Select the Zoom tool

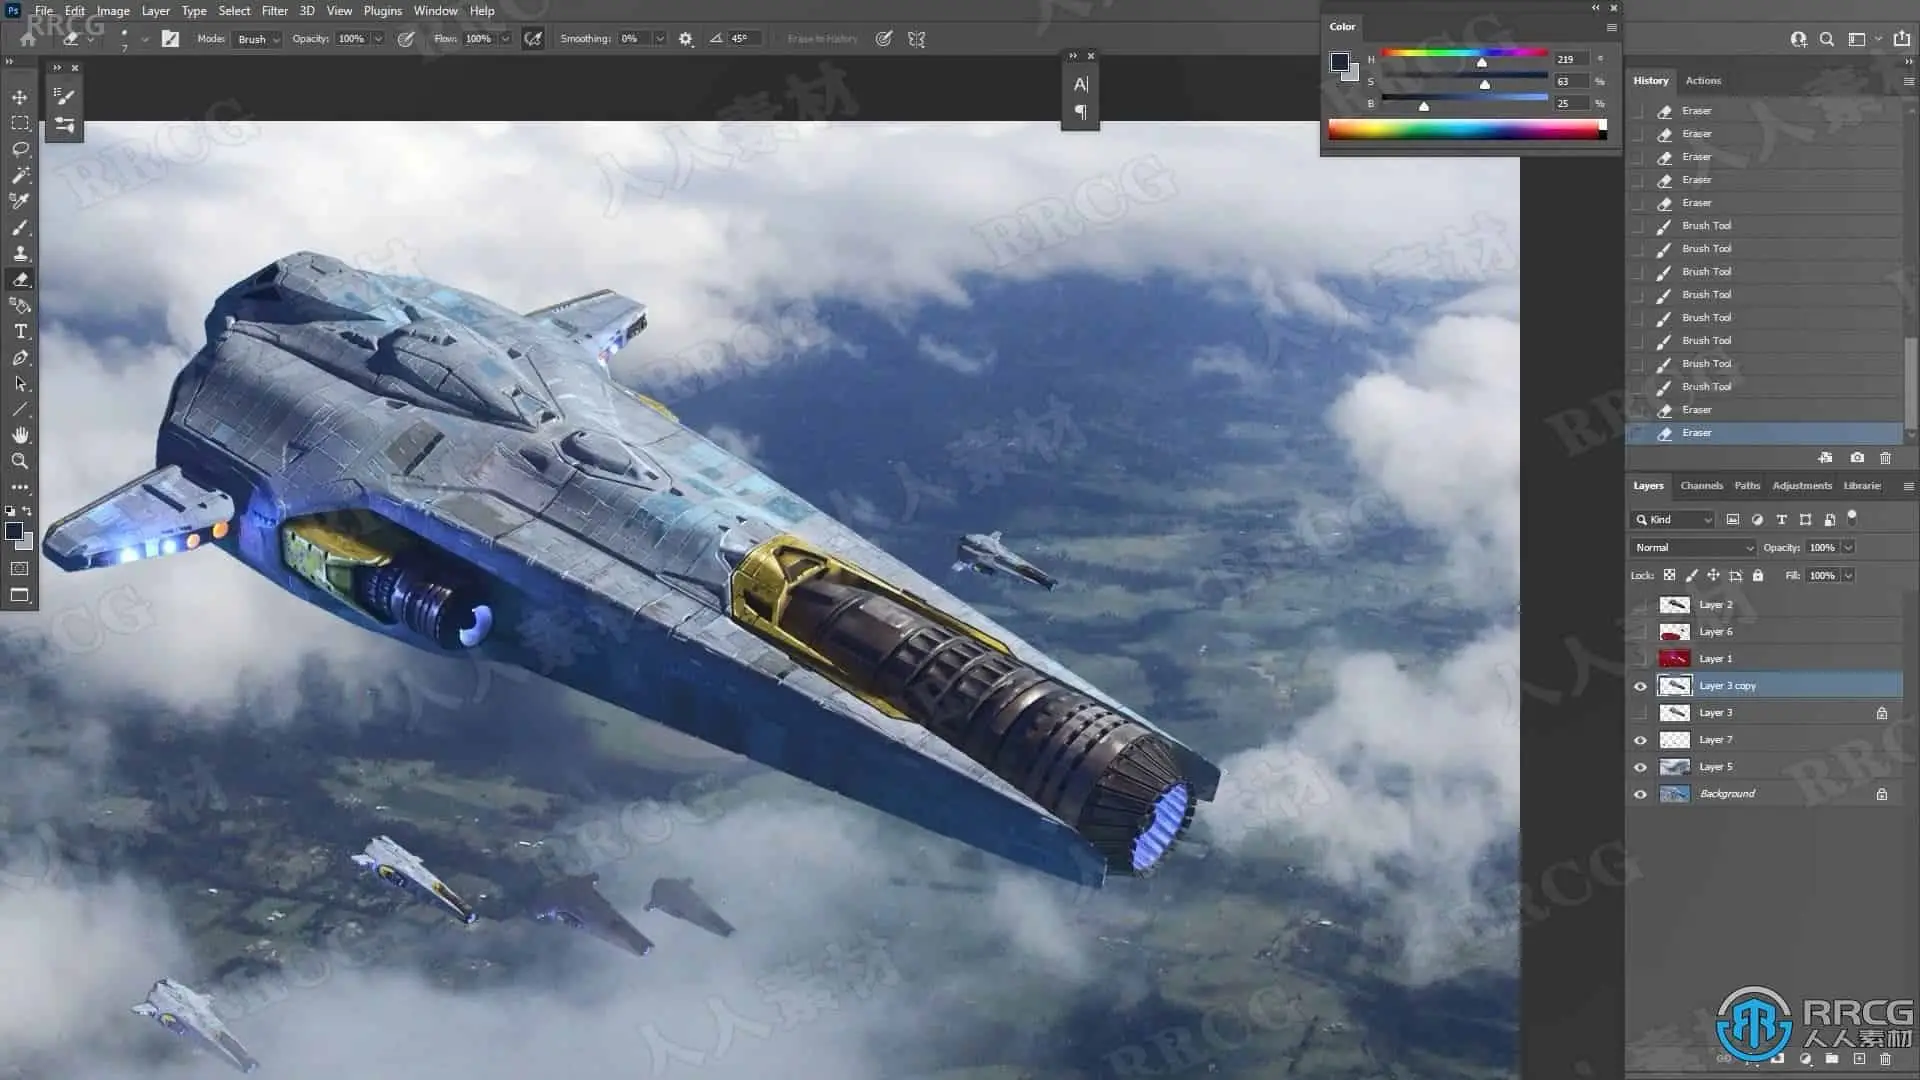[20, 461]
